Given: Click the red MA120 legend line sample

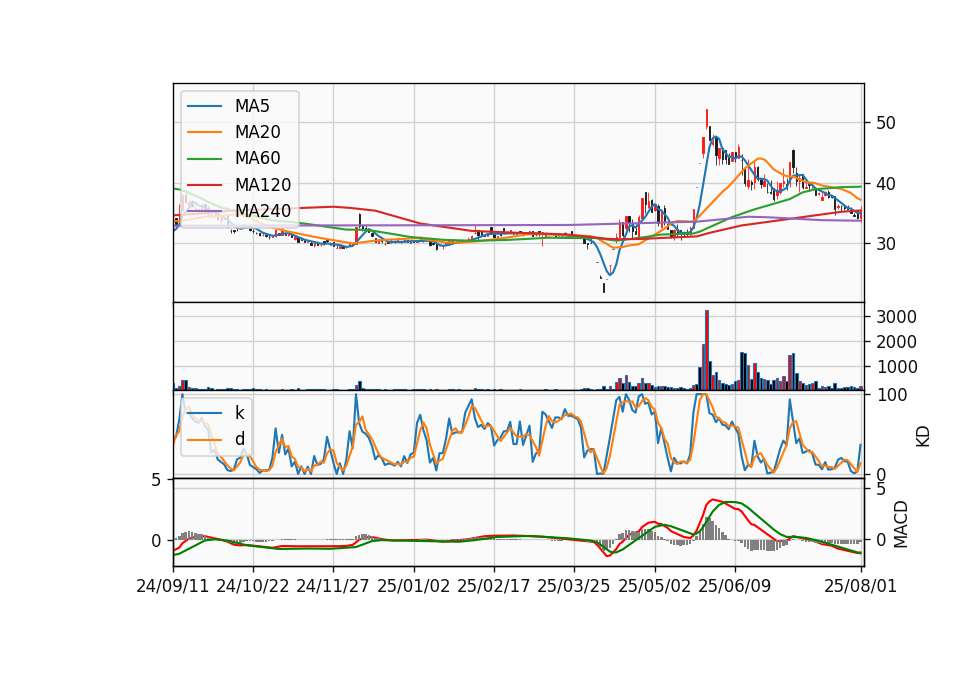Looking at the screenshot, I should click(x=204, y=185).
